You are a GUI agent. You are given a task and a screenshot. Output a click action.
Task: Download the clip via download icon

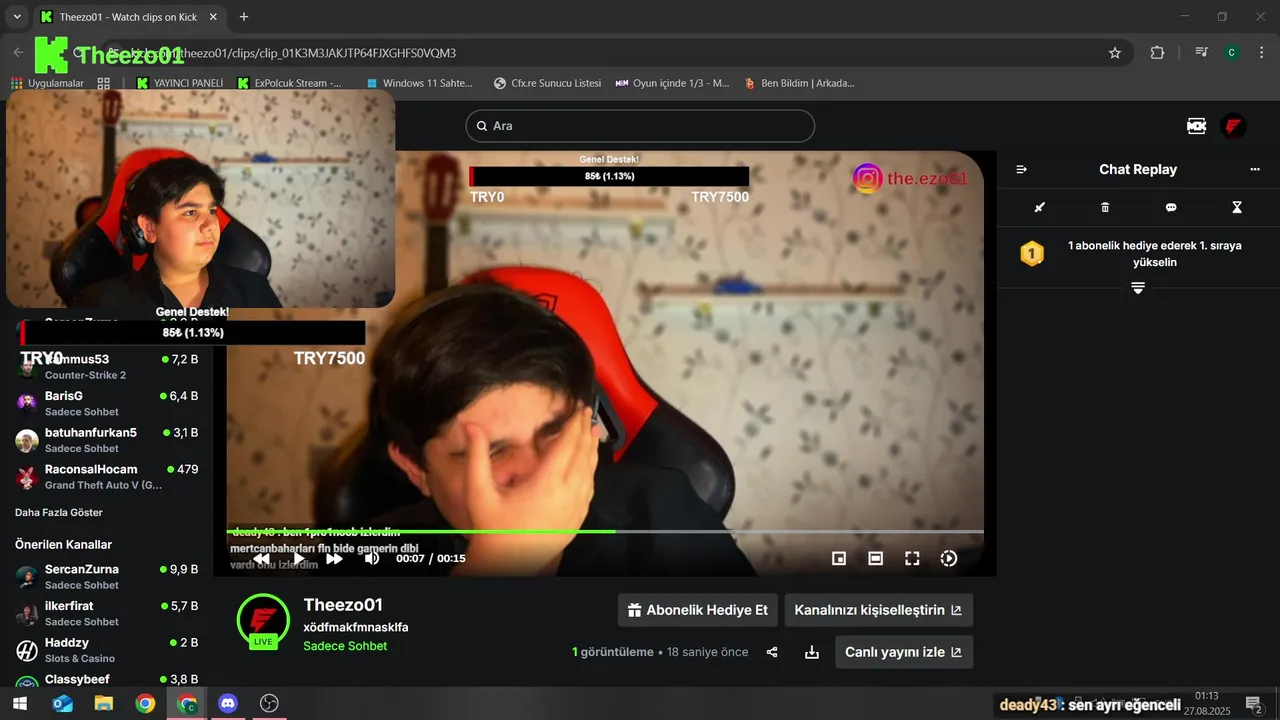point(812,652)
